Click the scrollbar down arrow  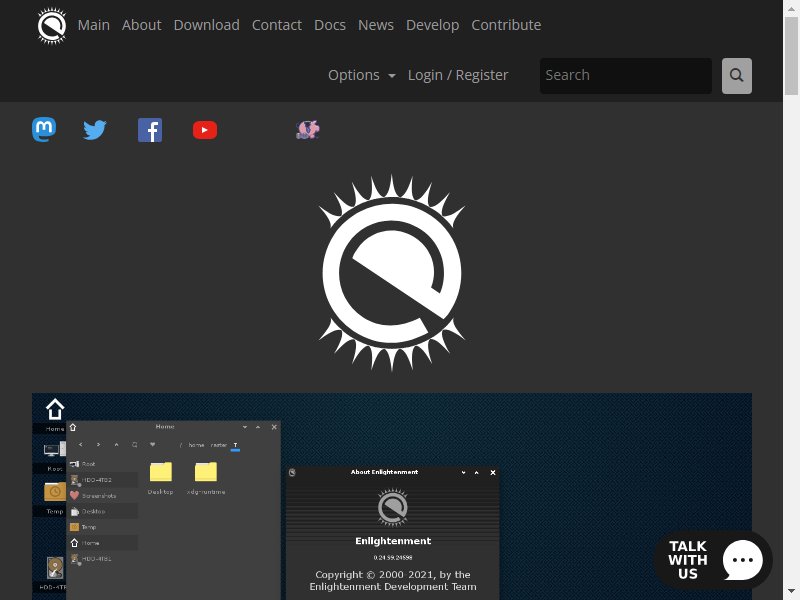pyautogui.click(x=791, y=592)
